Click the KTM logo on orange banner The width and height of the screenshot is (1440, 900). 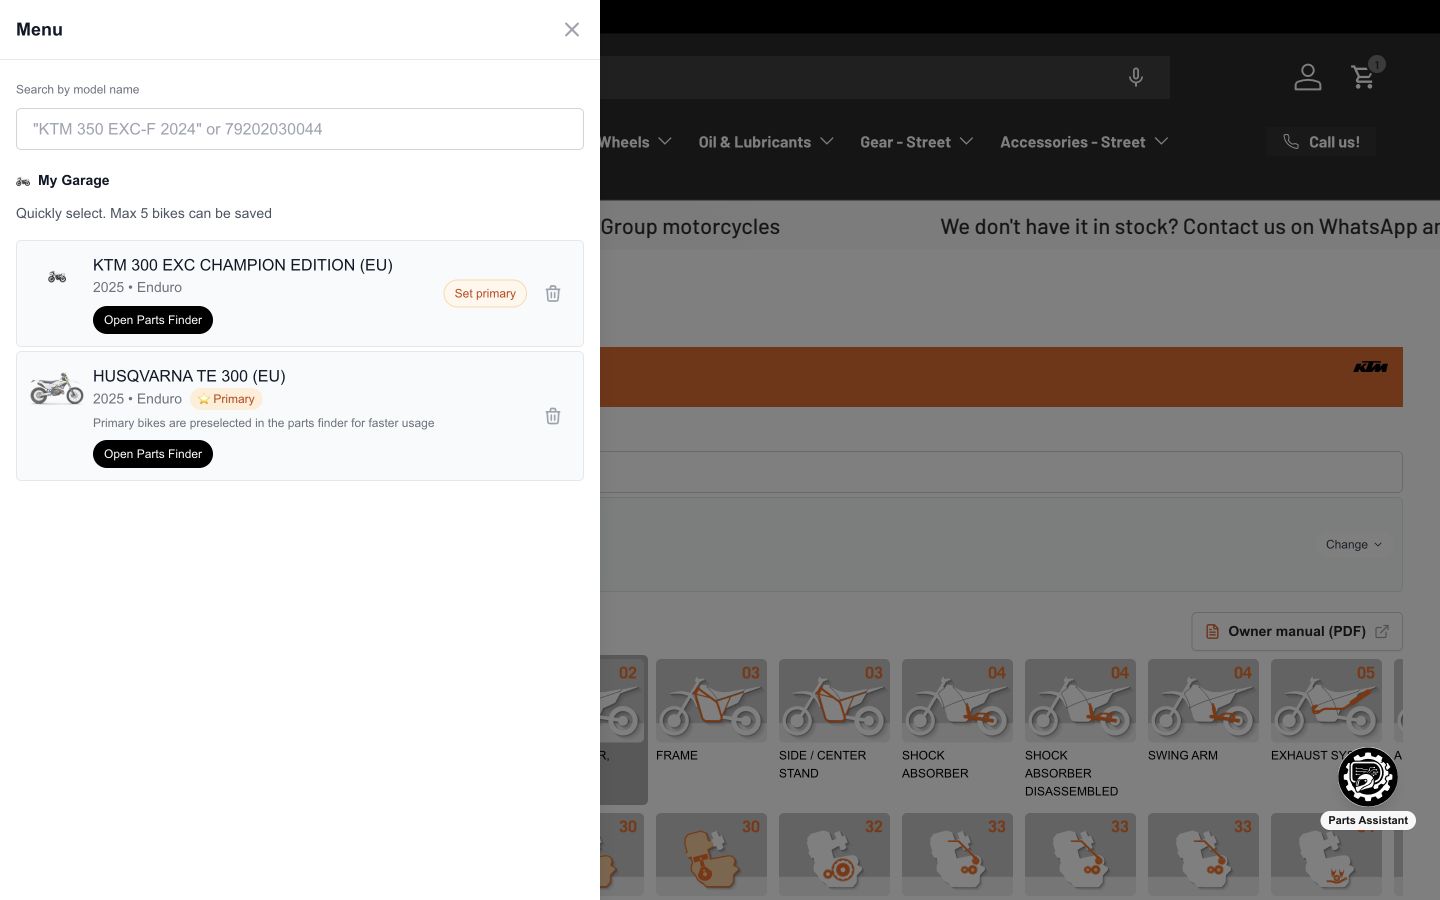coord(1370,367)
